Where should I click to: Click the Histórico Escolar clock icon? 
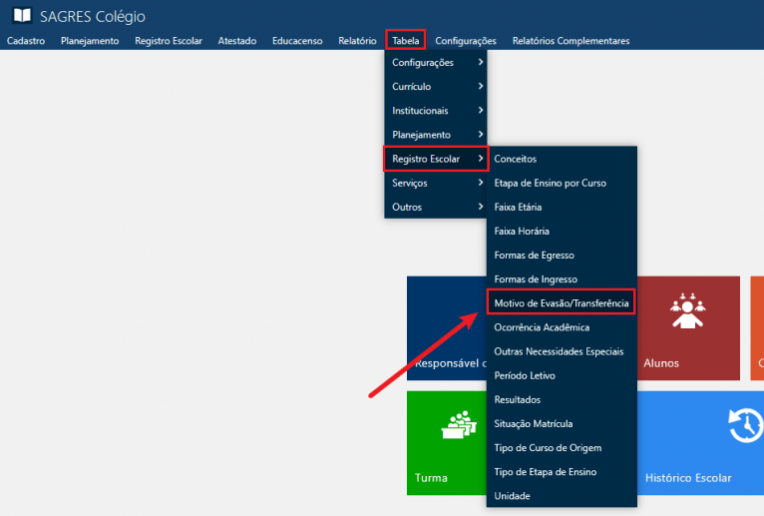pyautogui.click(x=744, y=427)
